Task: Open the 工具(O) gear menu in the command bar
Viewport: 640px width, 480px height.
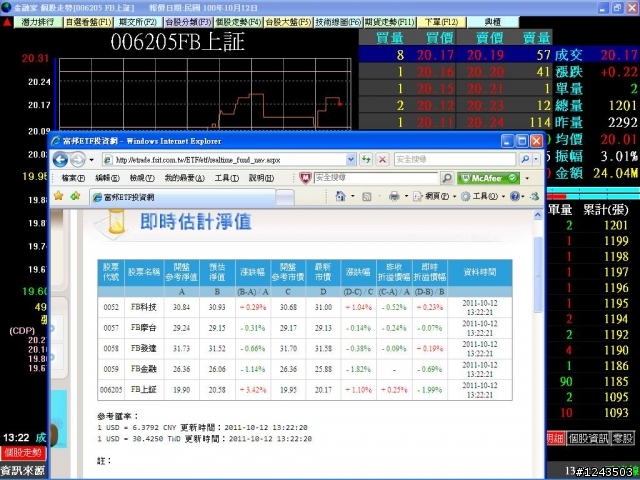Action: pos(482,197)
